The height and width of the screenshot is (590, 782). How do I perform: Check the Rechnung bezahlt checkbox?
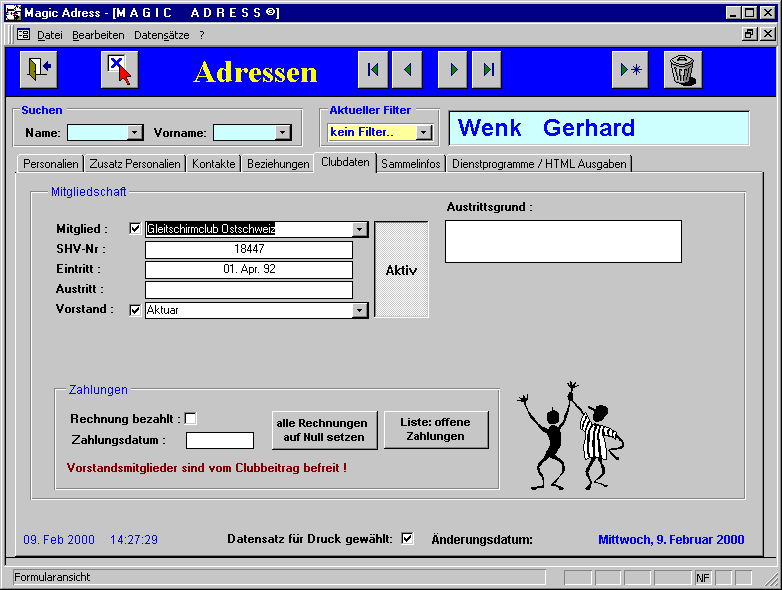[x=191, y=419]
